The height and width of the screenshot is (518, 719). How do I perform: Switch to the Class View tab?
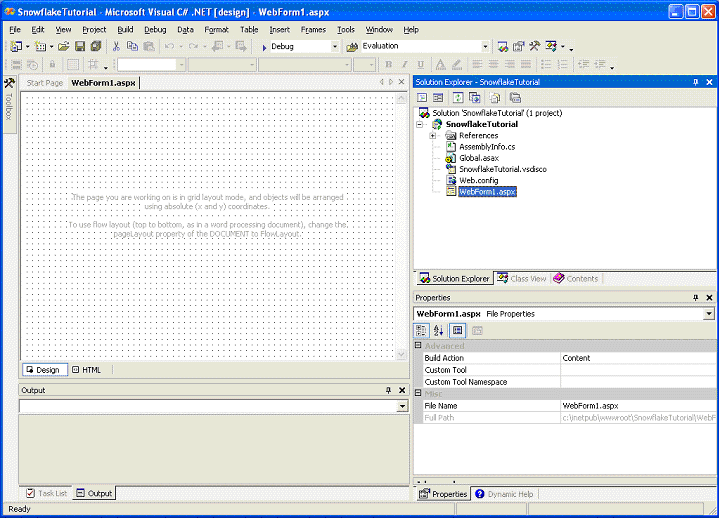(522, 279)
